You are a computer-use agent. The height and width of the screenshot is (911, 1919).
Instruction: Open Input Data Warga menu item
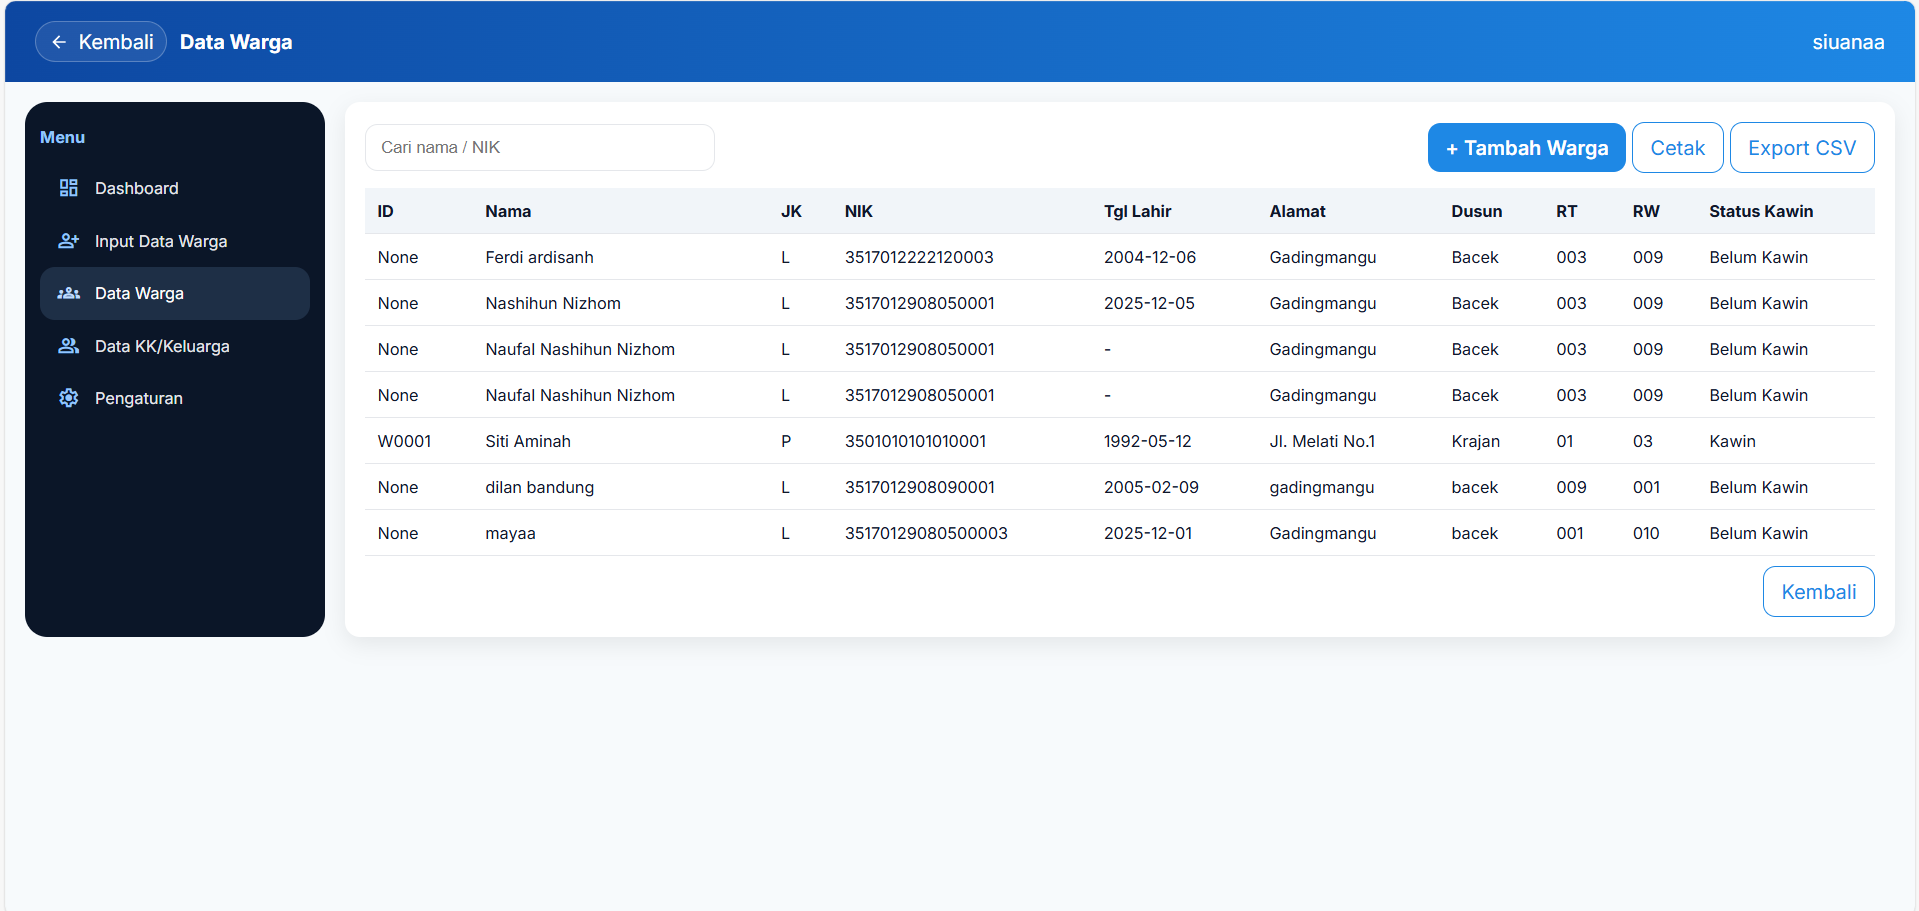tap(160, 241)
